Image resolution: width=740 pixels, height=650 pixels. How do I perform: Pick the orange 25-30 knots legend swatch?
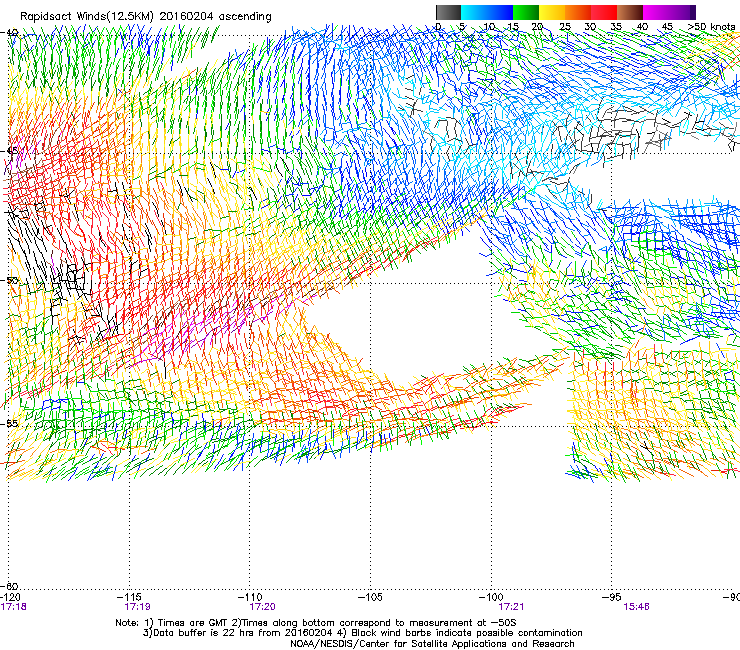pos(578,12)
